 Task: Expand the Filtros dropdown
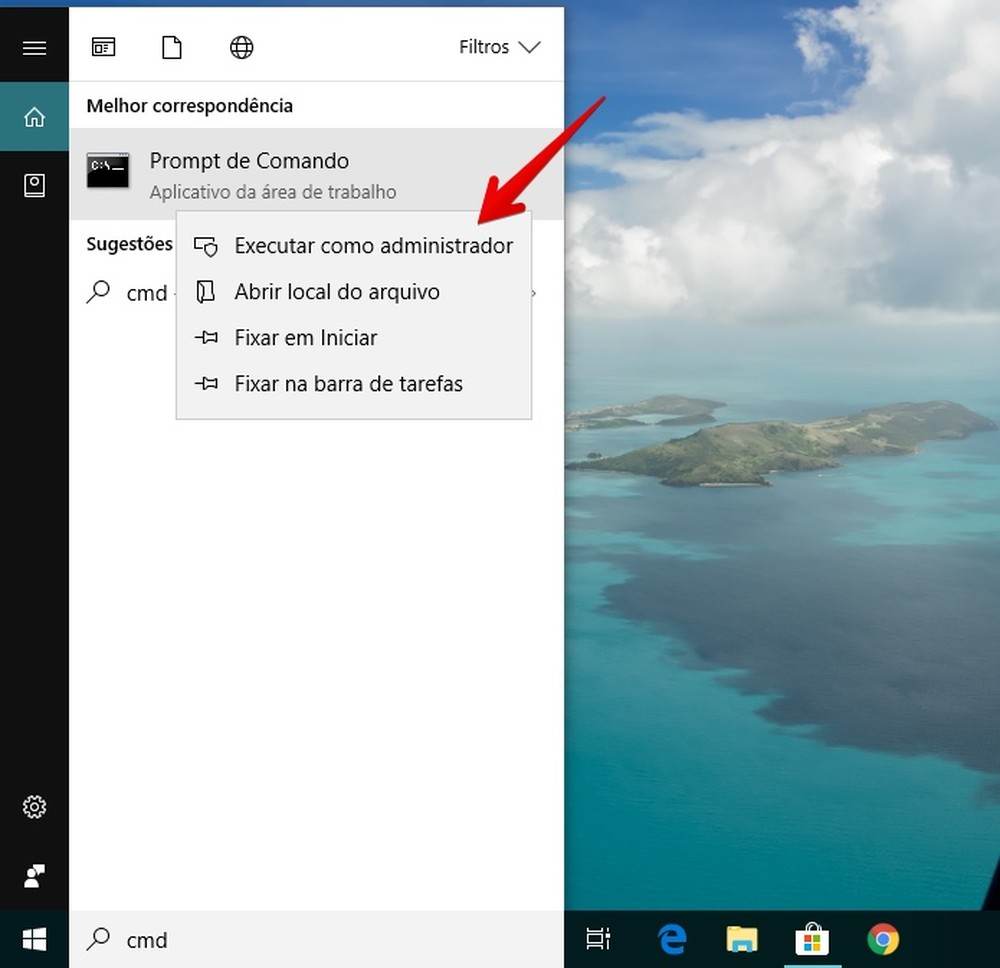(x=499, y=47)
